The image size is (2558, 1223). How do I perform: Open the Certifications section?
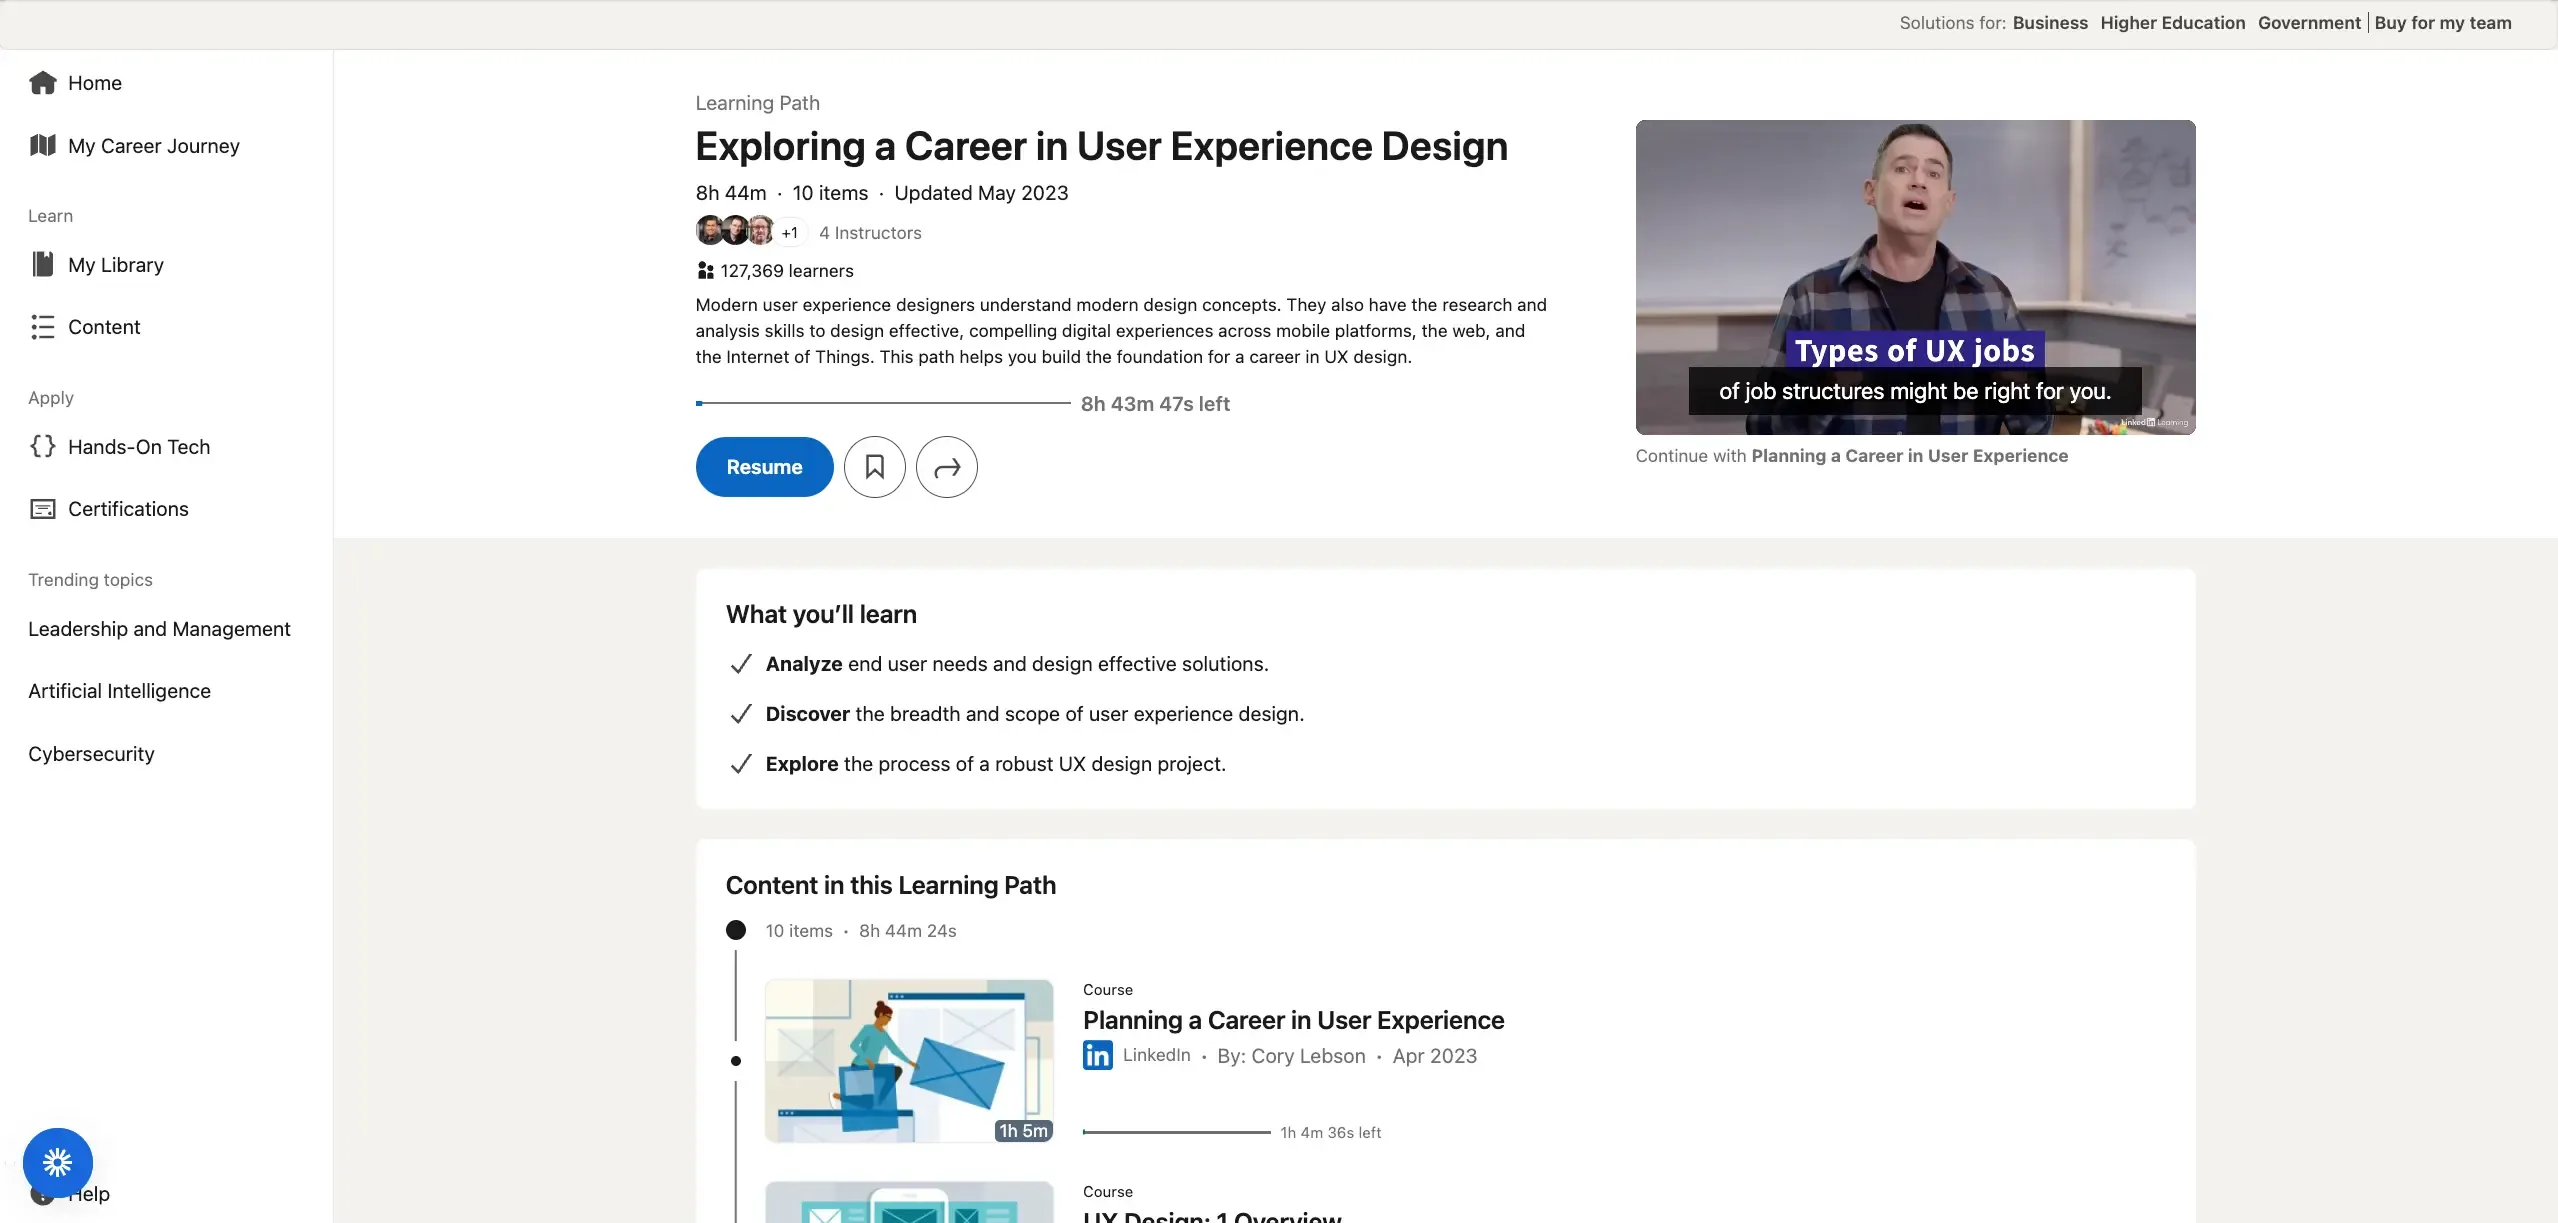(x=128, y=508)
